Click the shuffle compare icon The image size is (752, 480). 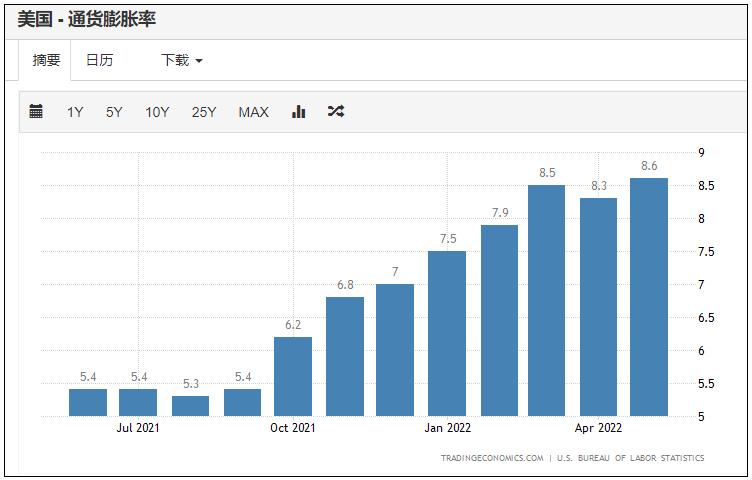(x=336, y=112)
